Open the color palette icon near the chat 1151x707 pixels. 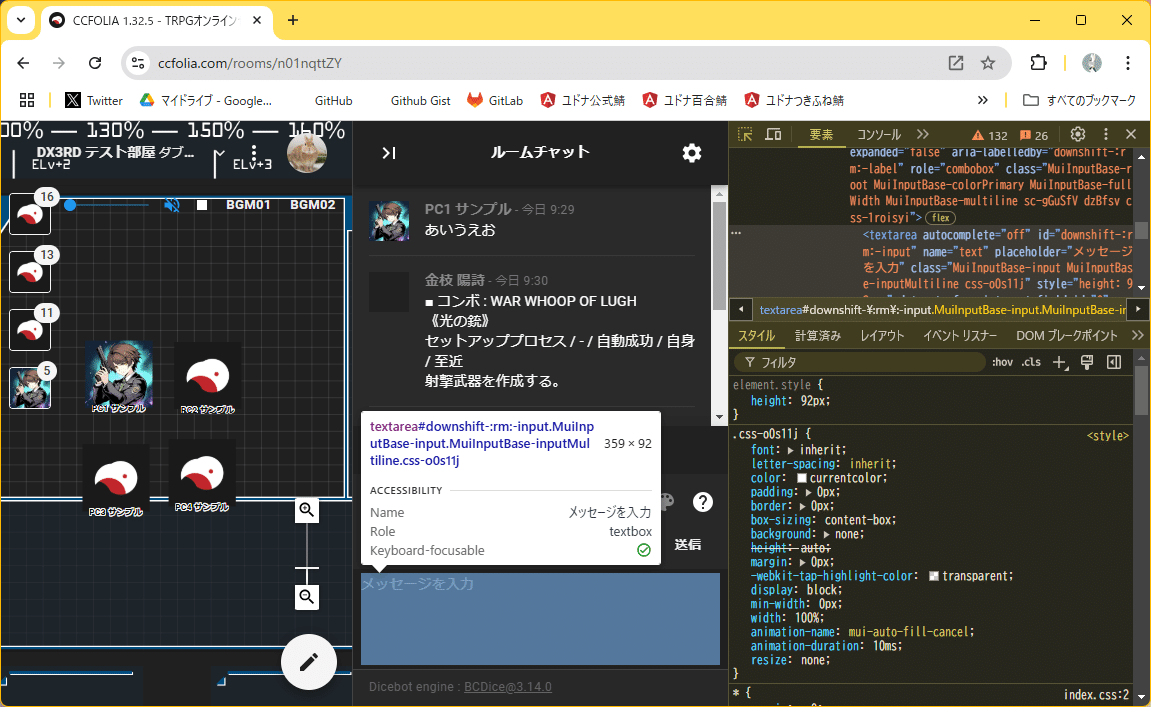coord(666,500)
